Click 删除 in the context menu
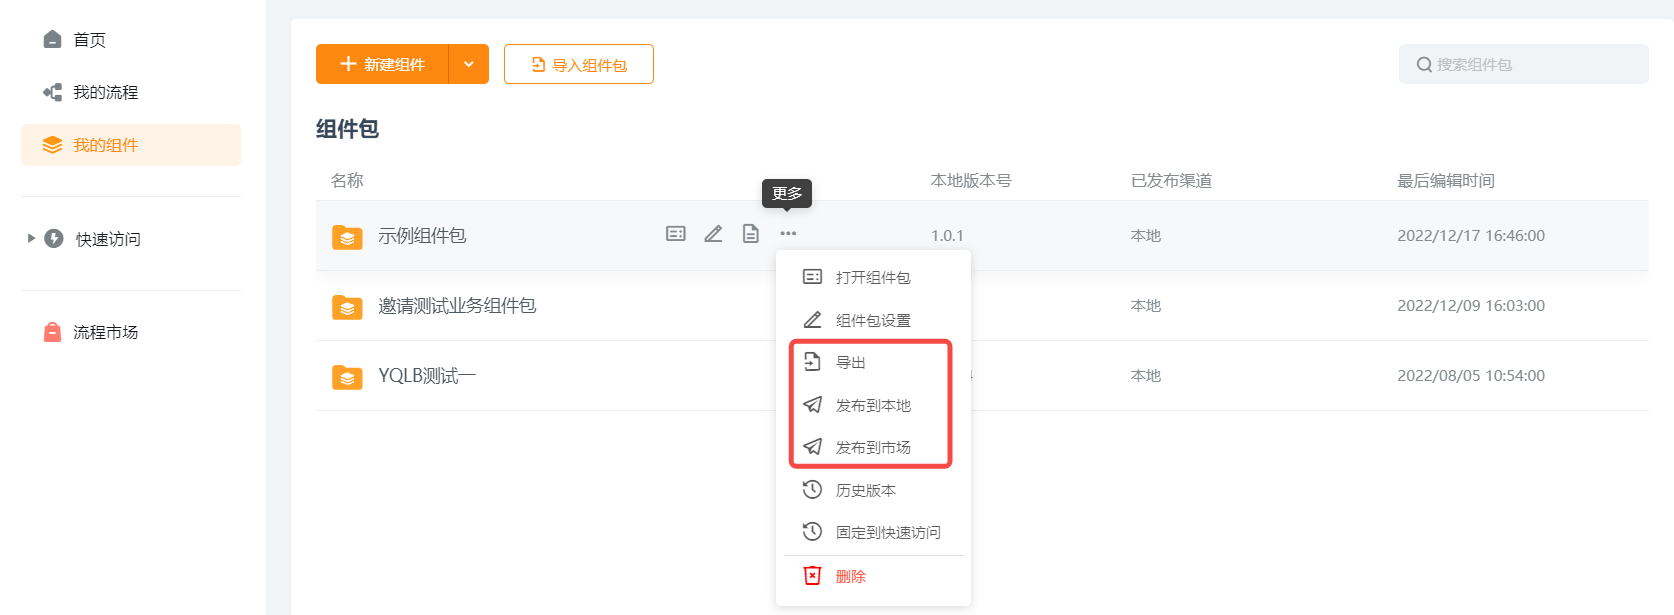Image resolution: width=1674 pixels, height=615 pixels. (x=850, y=576)
